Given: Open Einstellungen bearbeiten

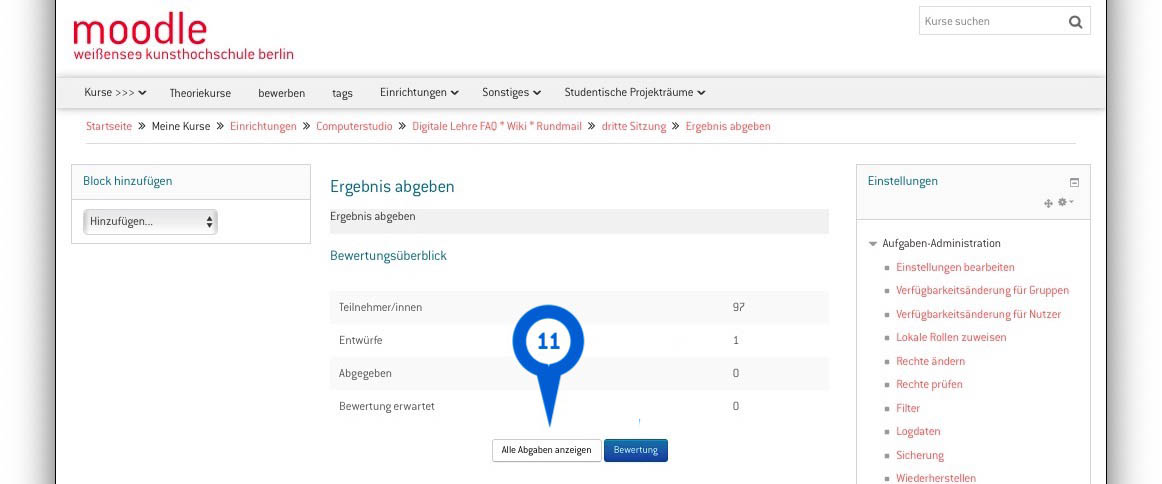Looking at the screenshot, I should coord(955,268).
